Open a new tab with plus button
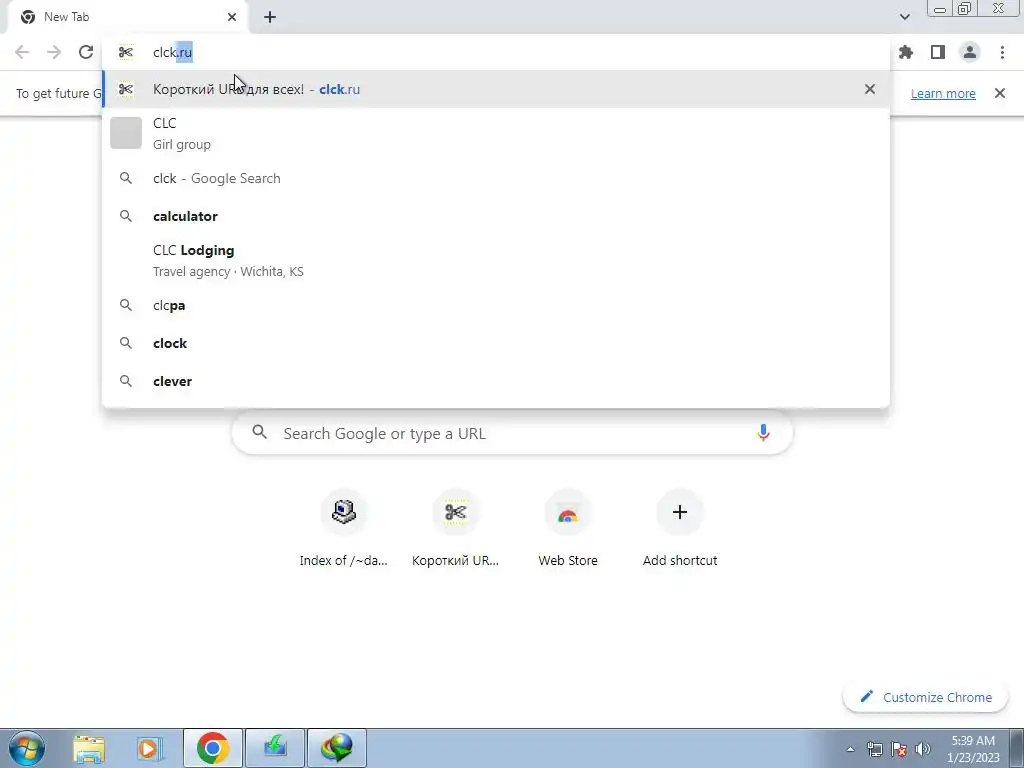This screenshot has width=1024, height=768. (x=270, y=17)
